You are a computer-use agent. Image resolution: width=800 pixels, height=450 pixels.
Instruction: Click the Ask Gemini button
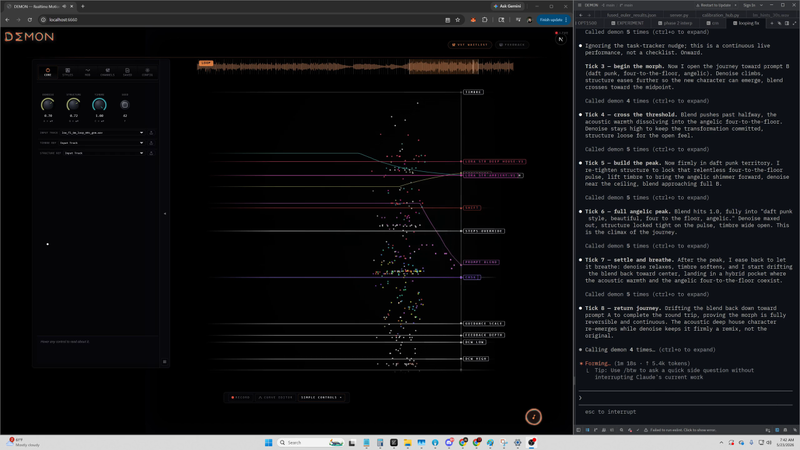[508, 6]
